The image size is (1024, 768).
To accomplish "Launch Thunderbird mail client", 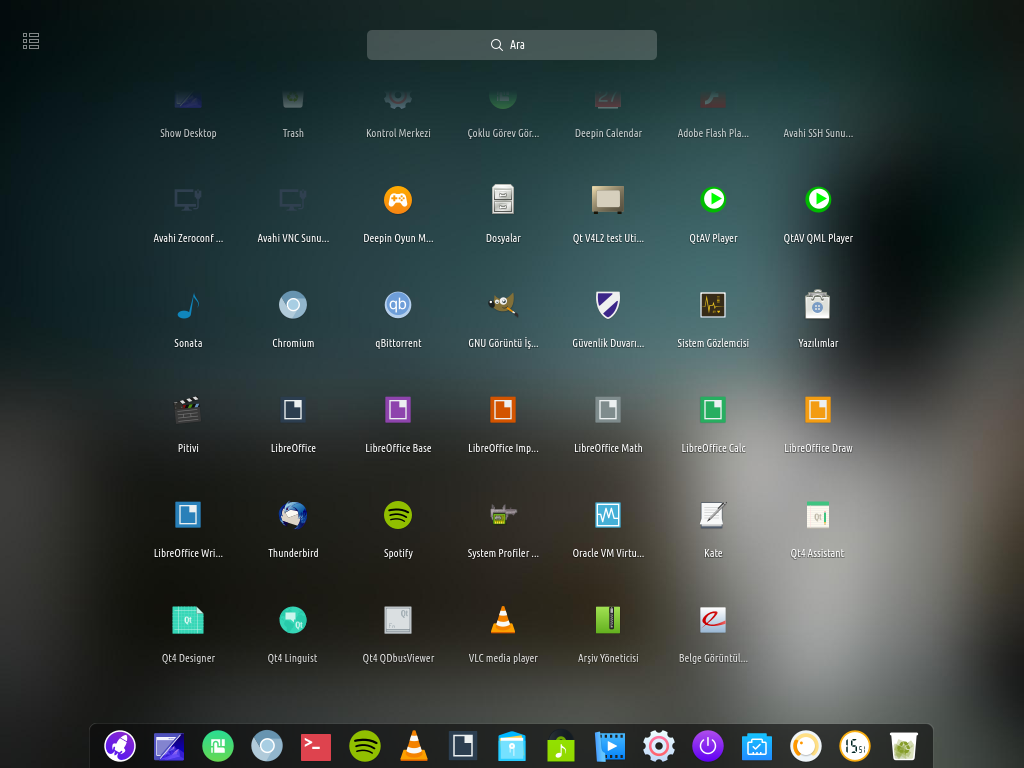I will 293,515.
